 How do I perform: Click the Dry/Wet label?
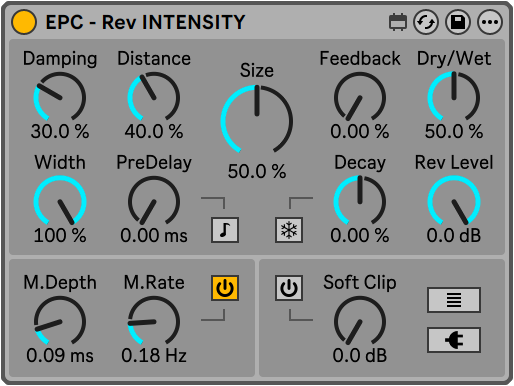(x=454, y=59)
